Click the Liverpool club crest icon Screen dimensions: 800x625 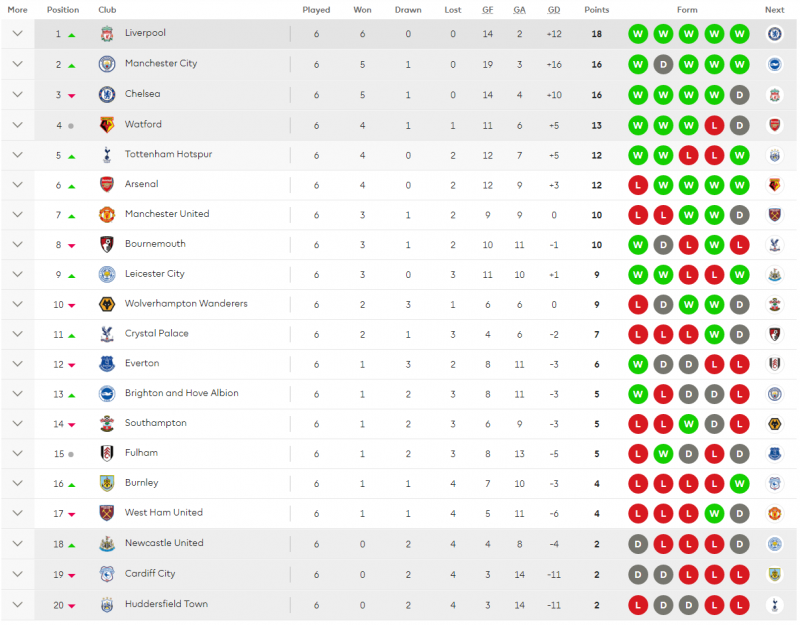[x=107, y=34]
